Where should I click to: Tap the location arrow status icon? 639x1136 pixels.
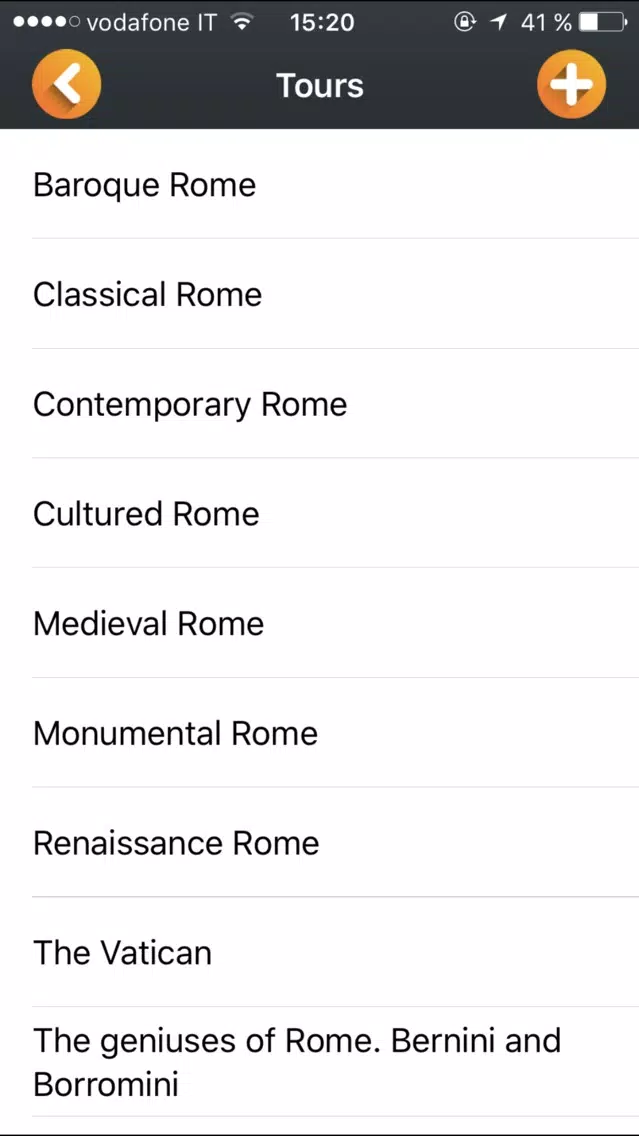pos(498,22)
